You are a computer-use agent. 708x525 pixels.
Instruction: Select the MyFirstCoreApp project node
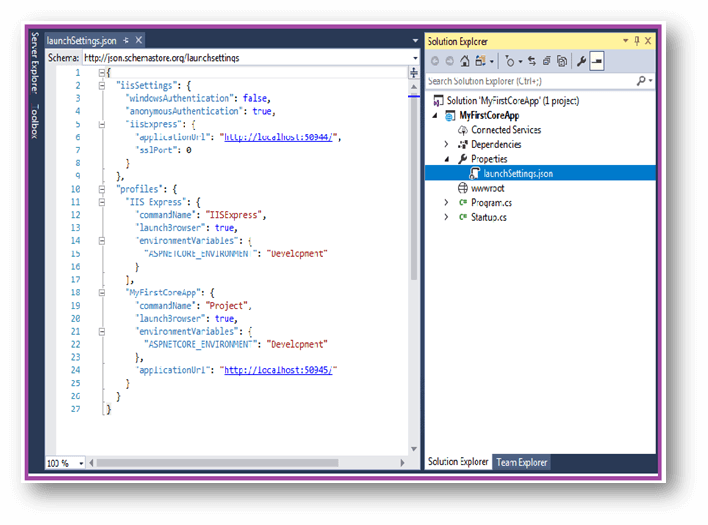point(489,116)
